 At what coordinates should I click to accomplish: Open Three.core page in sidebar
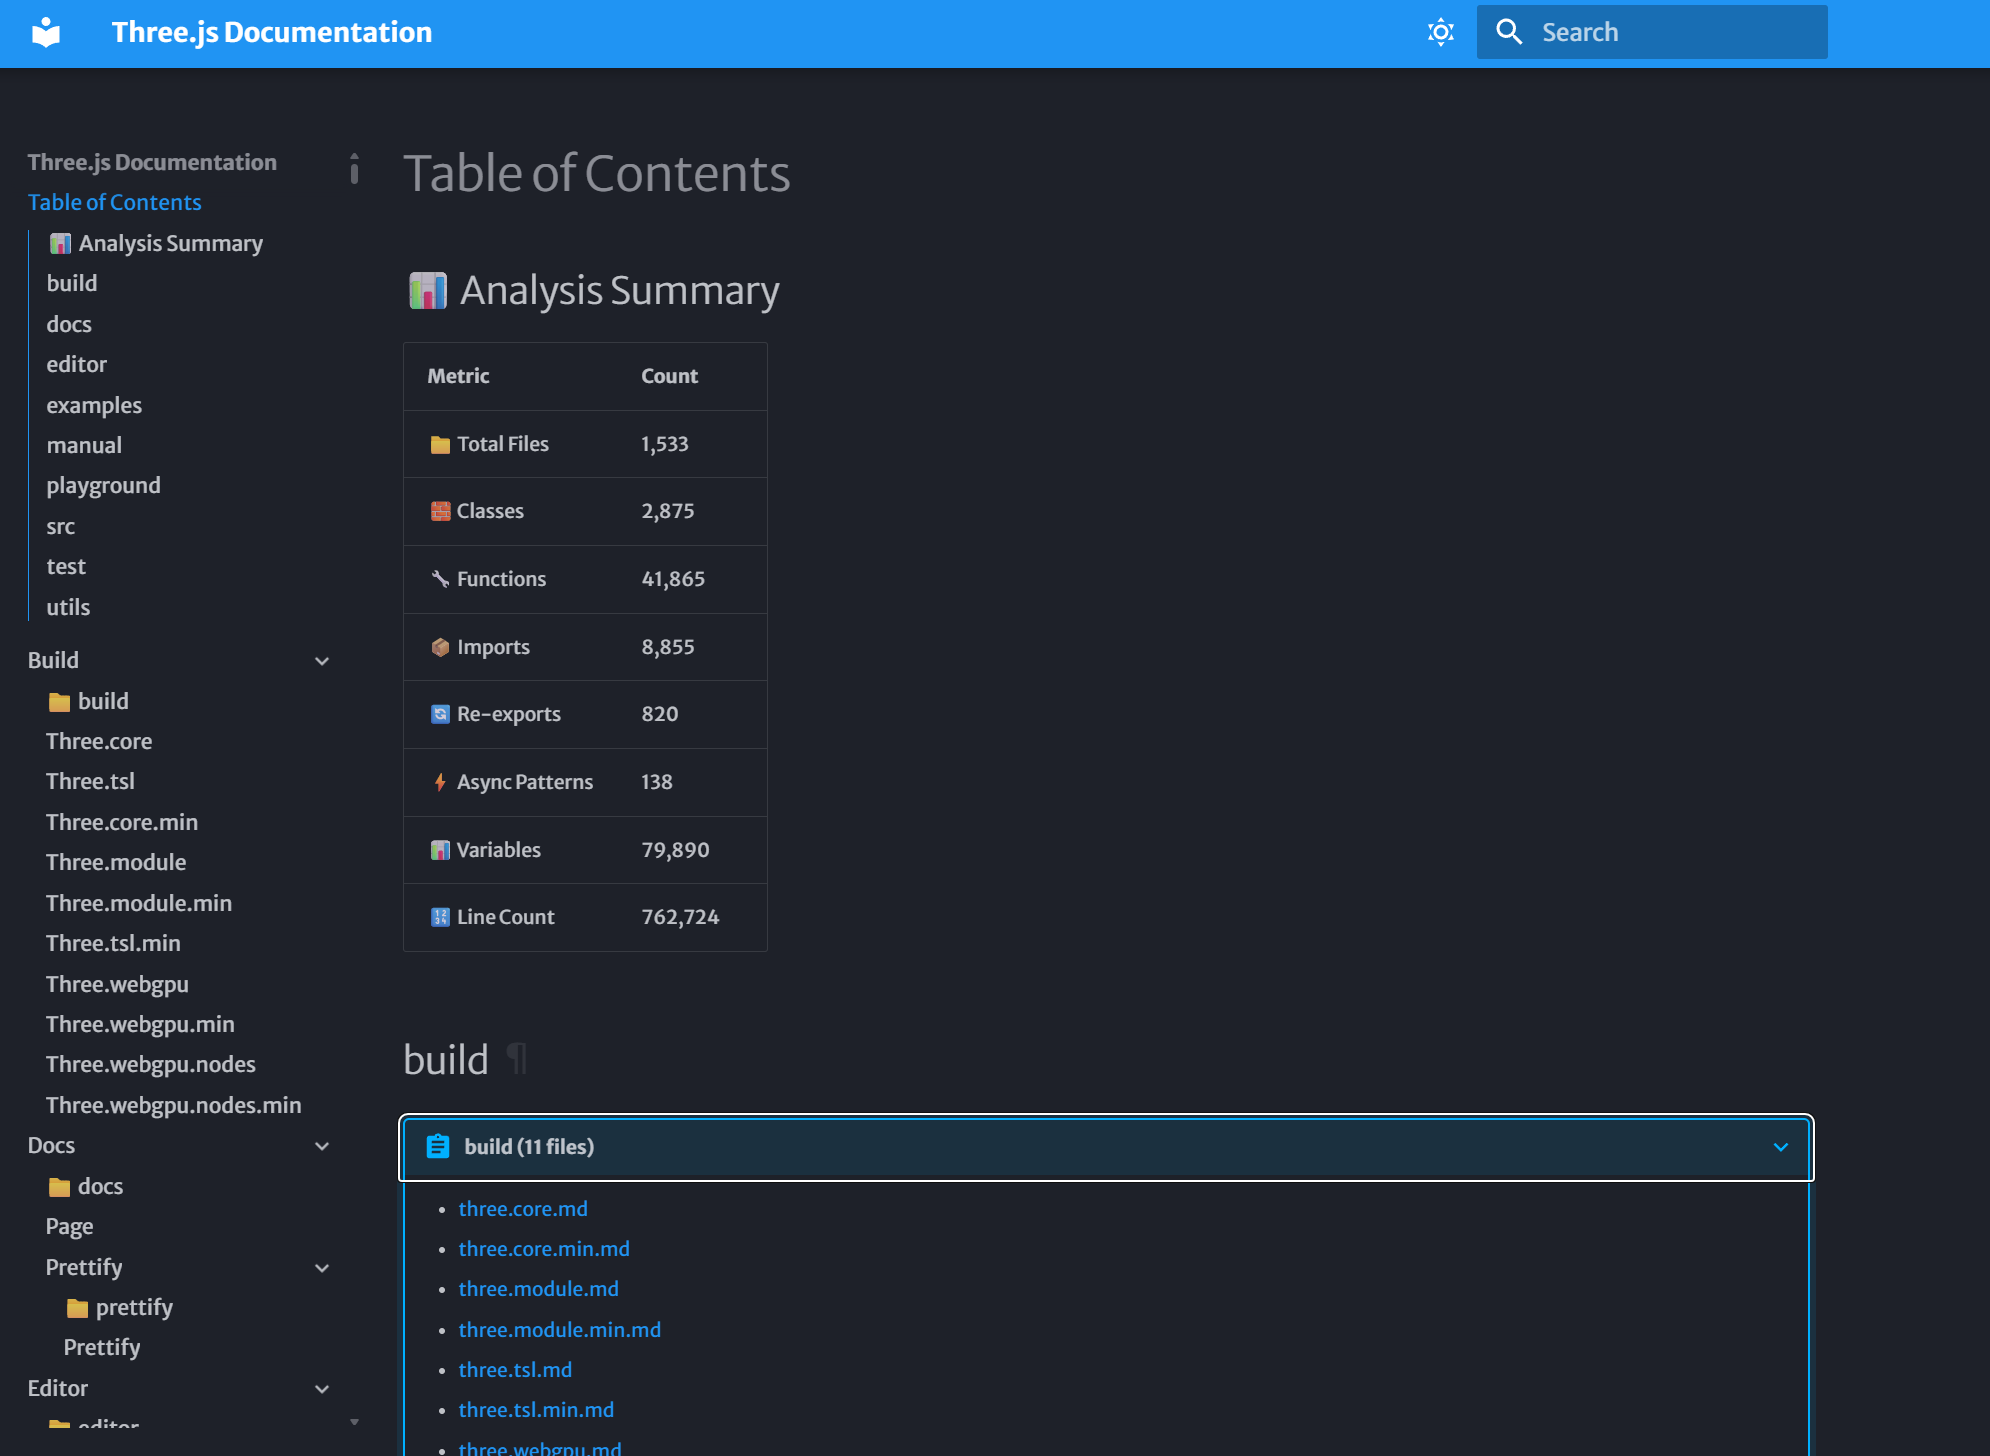click(99, 742)
